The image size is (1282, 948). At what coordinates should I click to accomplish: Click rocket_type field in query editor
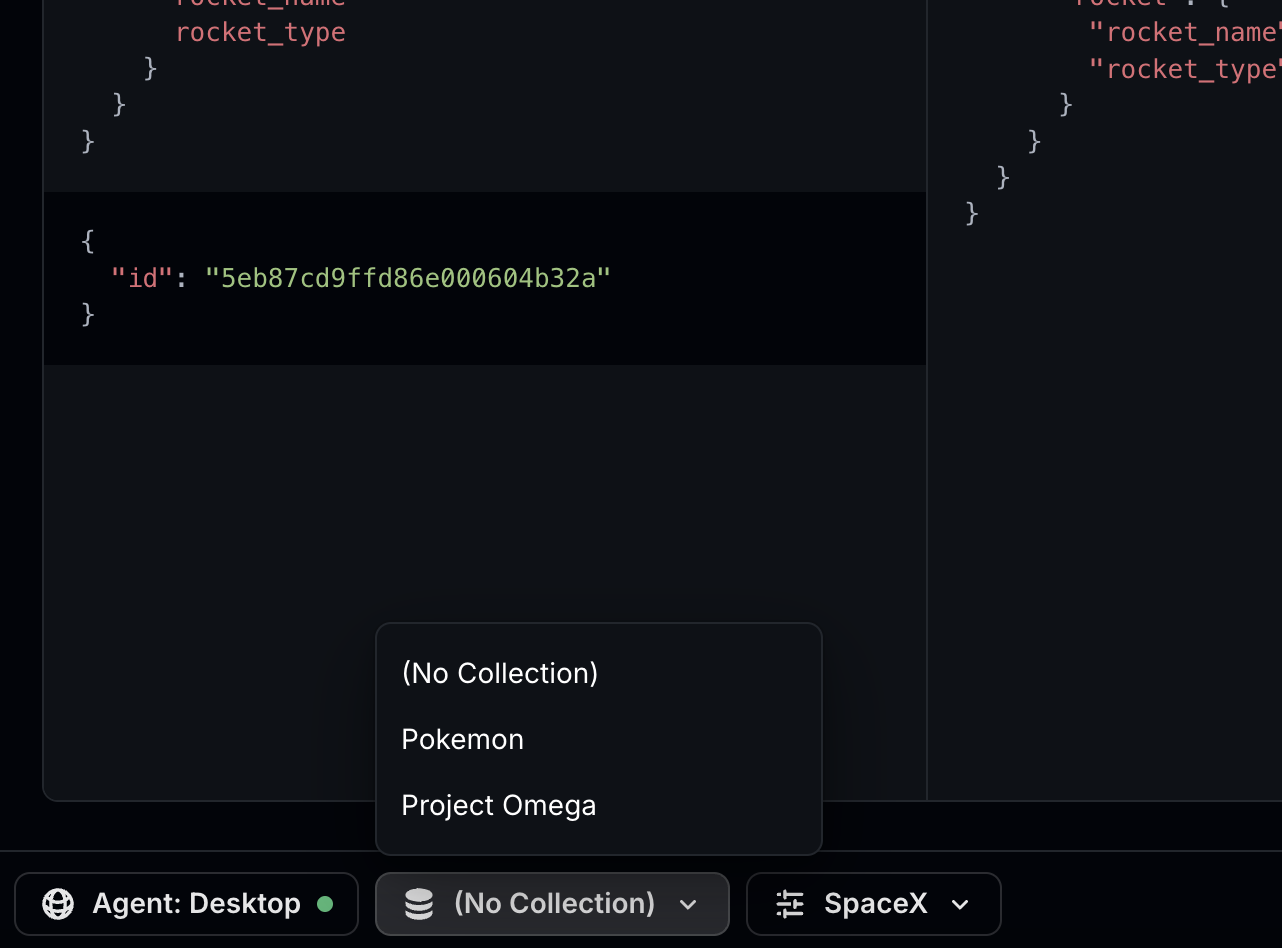pyautogui.click(x=260, y=32)
